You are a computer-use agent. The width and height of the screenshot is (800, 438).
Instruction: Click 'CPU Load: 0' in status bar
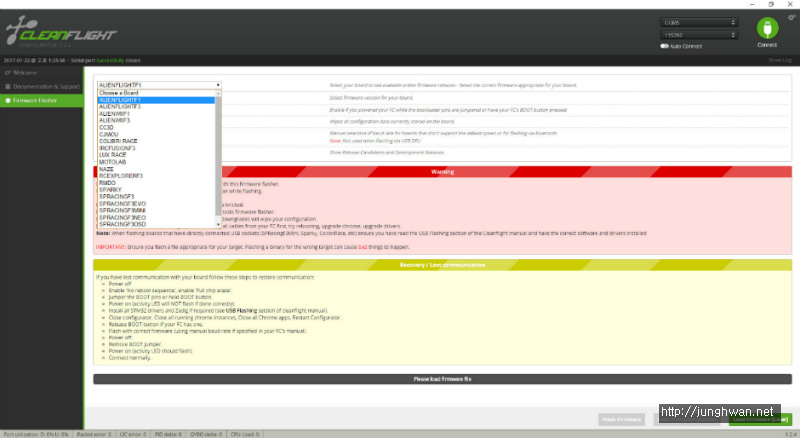click(245, 434)
